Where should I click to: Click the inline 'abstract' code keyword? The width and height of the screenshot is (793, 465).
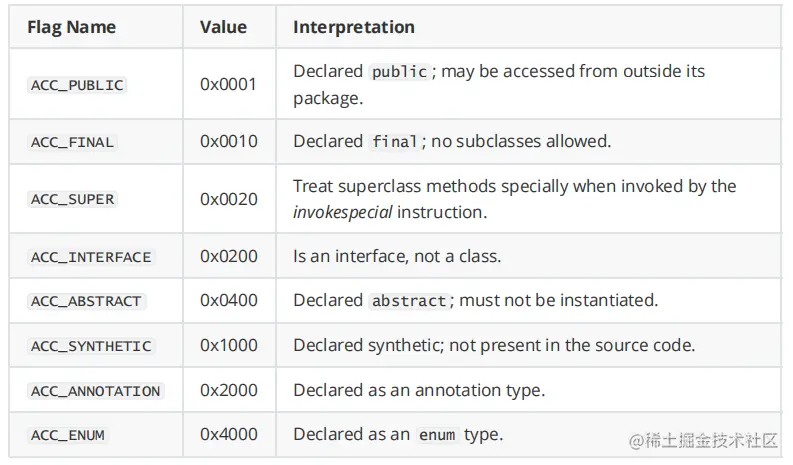pos(408,301)
